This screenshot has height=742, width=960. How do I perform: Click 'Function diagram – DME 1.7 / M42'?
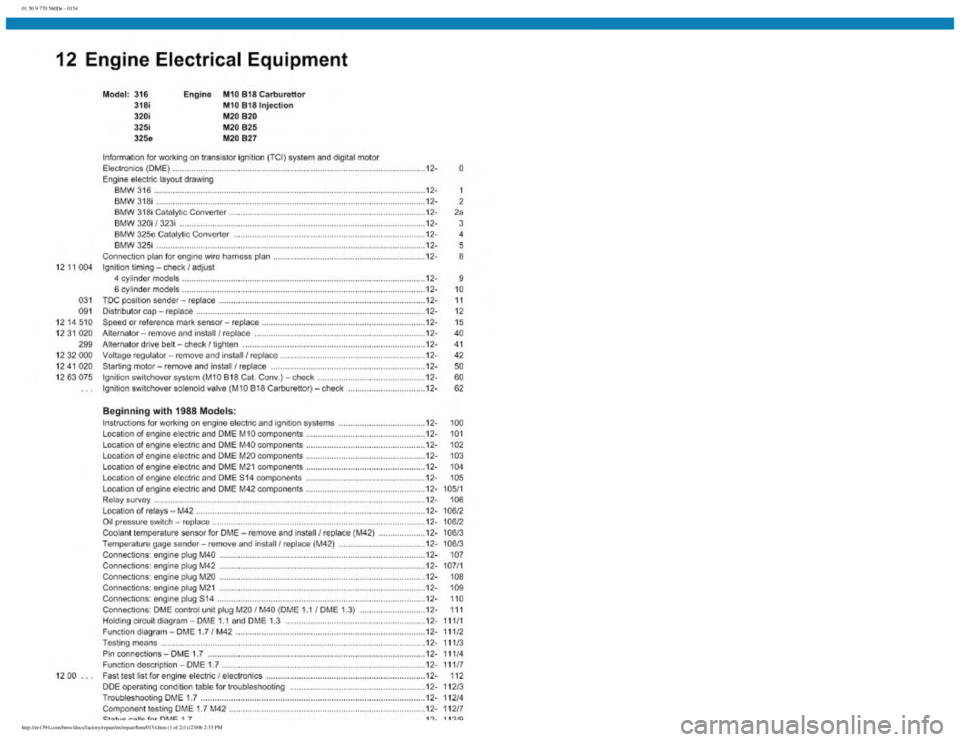coord(283,632)
